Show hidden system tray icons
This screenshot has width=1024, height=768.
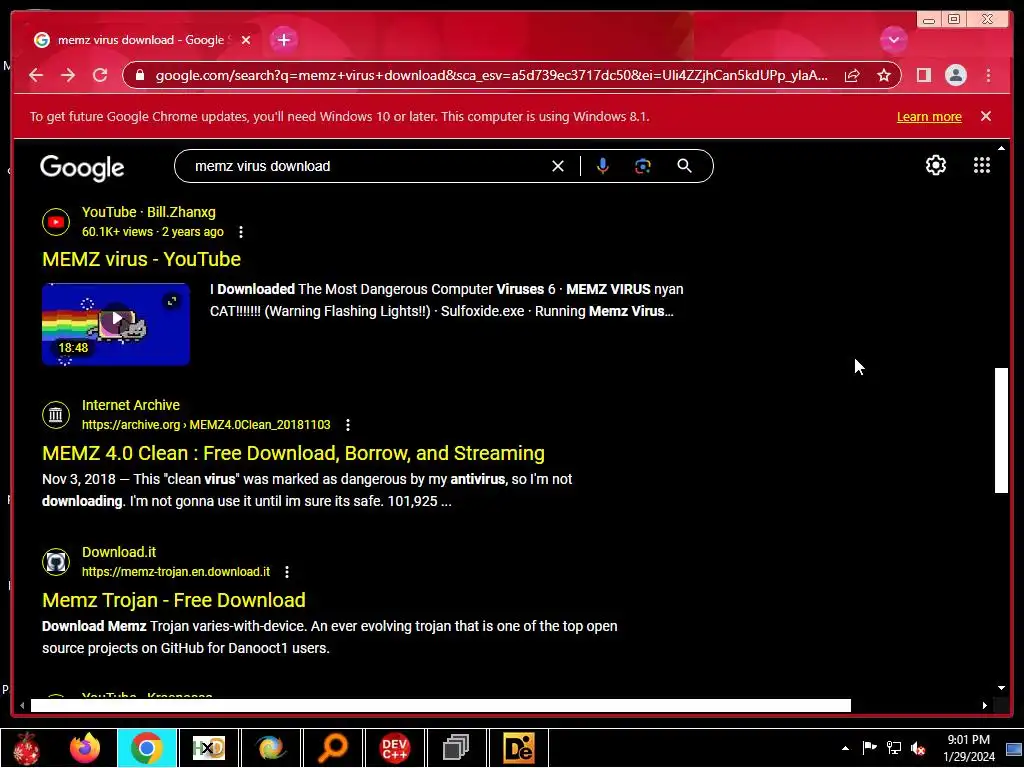(845, 748)
